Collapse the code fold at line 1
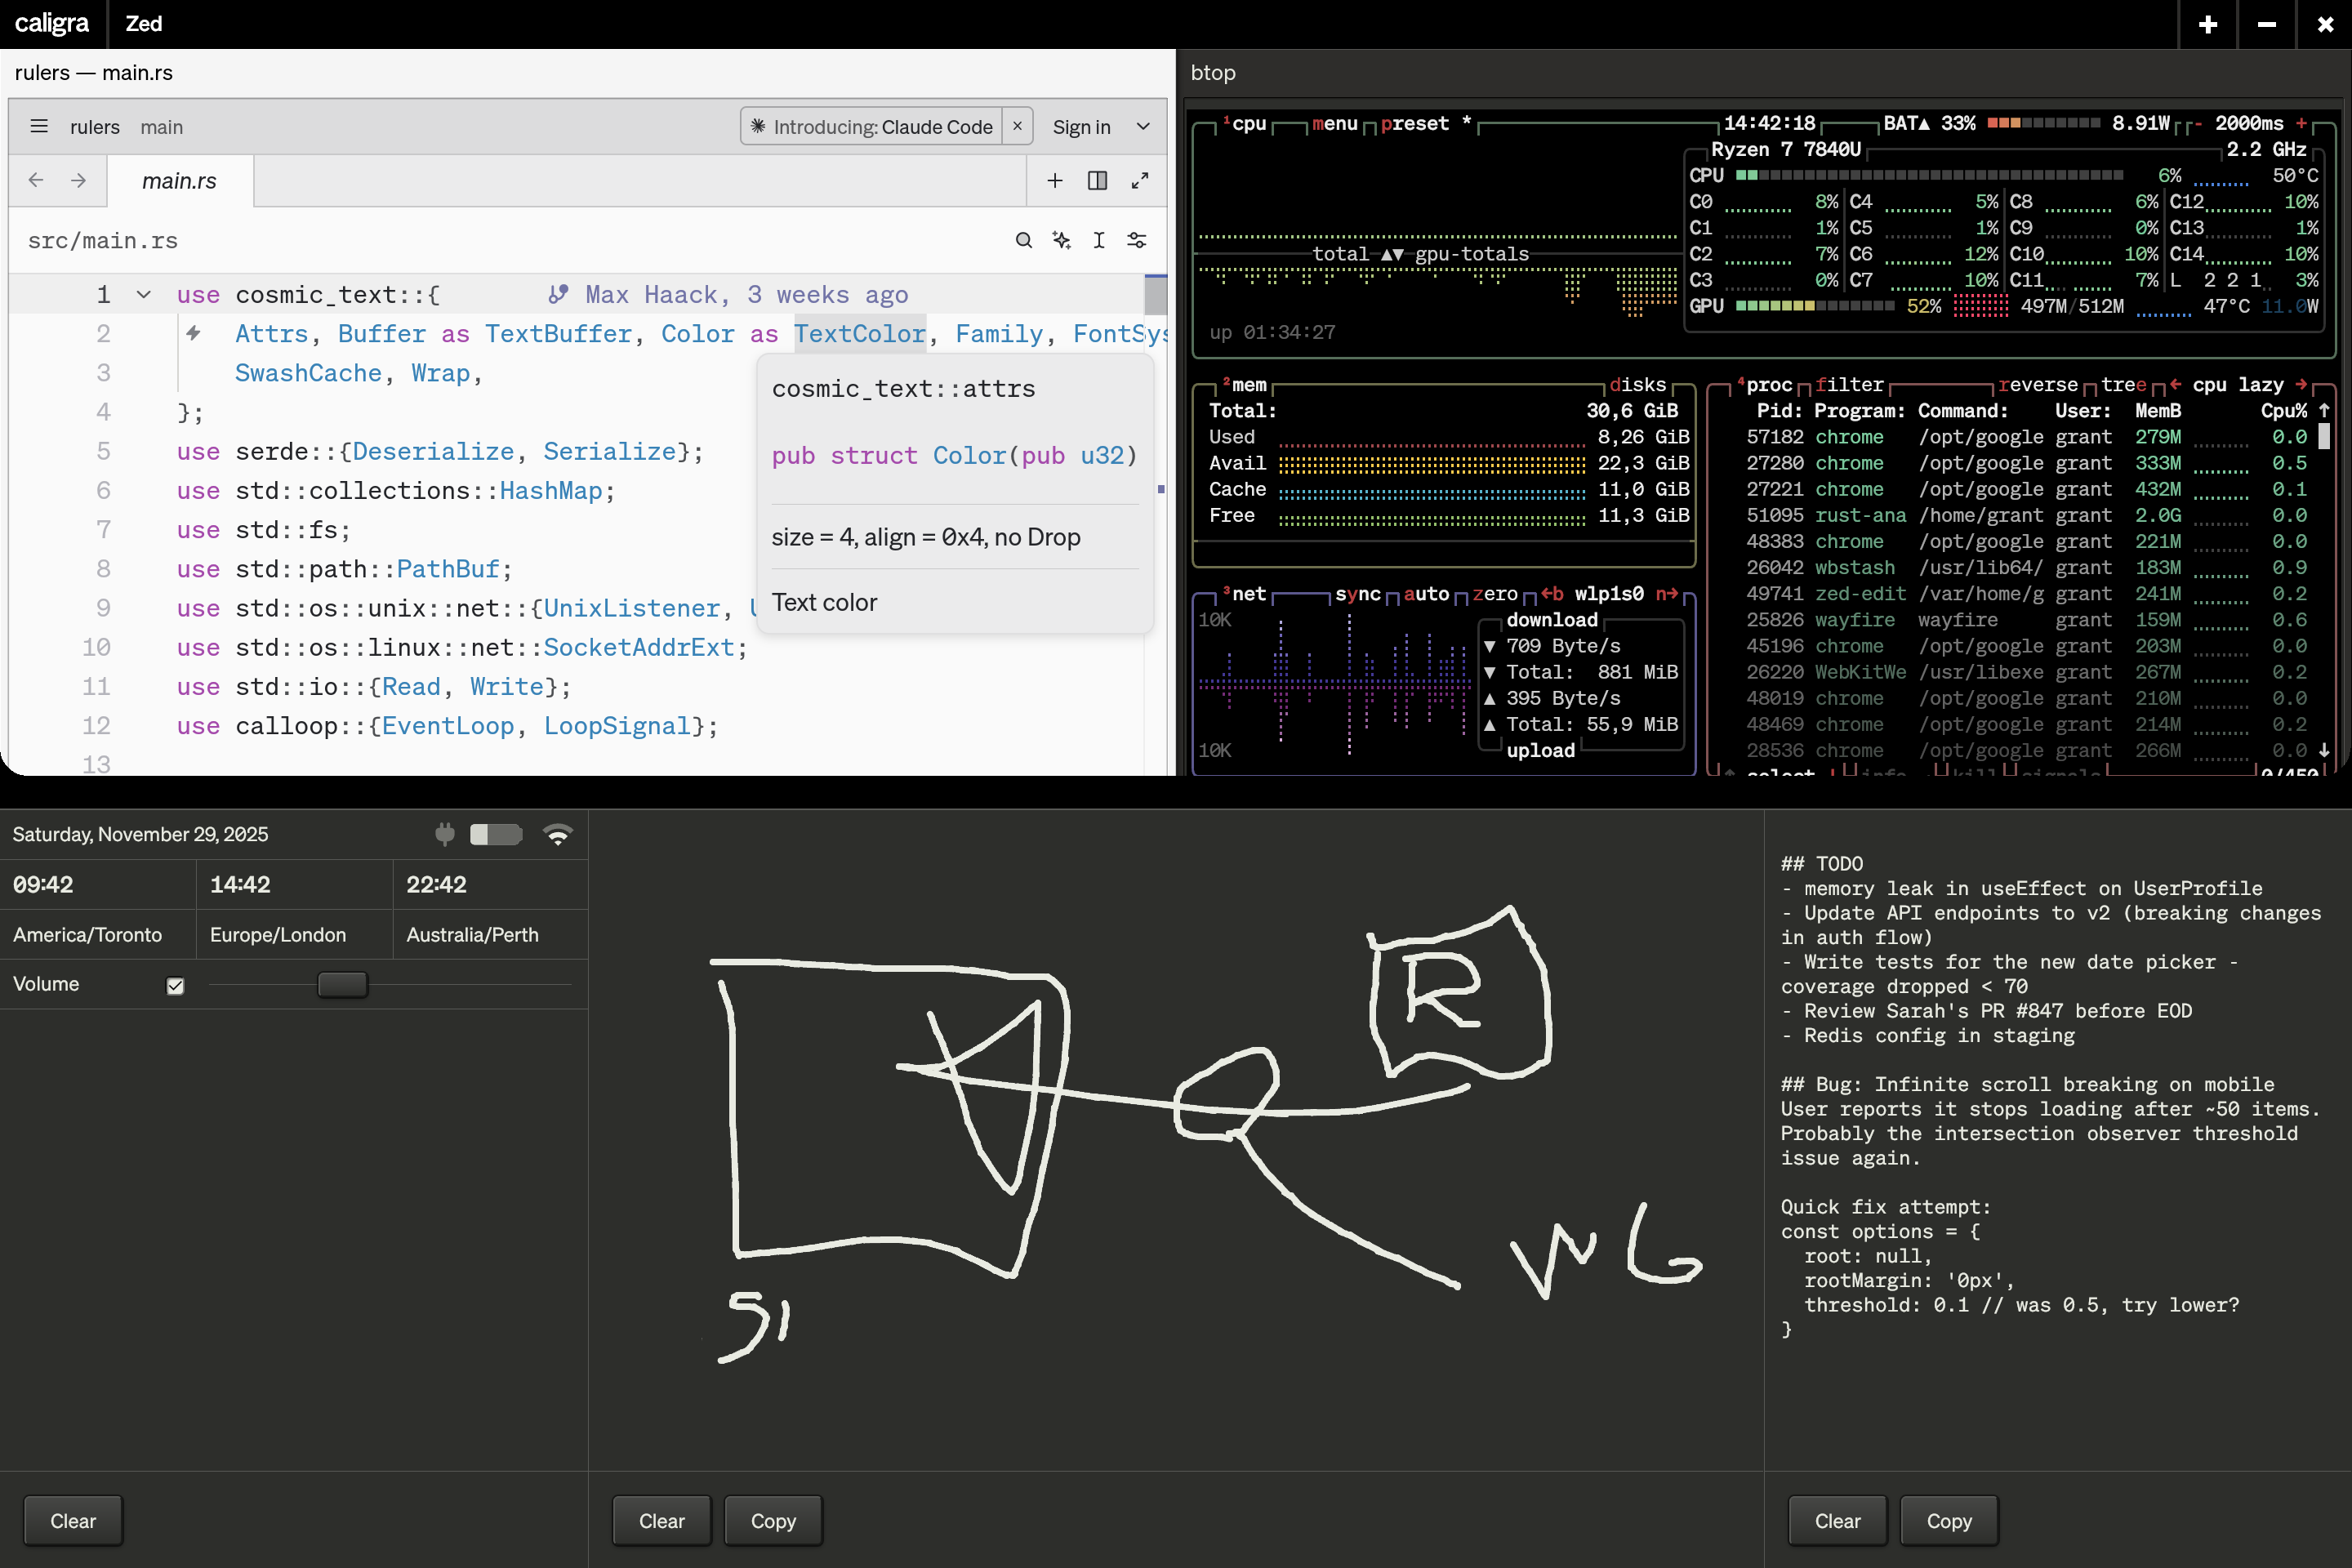This screenshot has width=2352, height=1568. (143, 294)
